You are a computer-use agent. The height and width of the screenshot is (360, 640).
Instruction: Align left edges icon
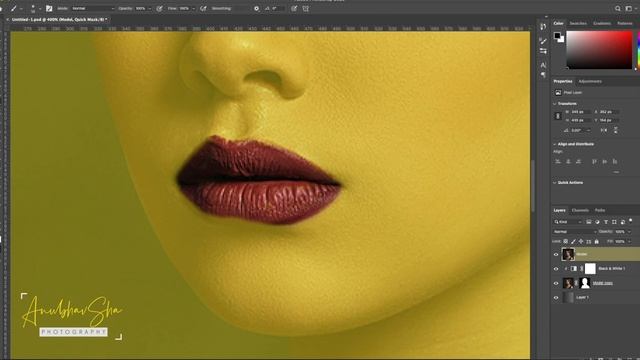point(558,162)
